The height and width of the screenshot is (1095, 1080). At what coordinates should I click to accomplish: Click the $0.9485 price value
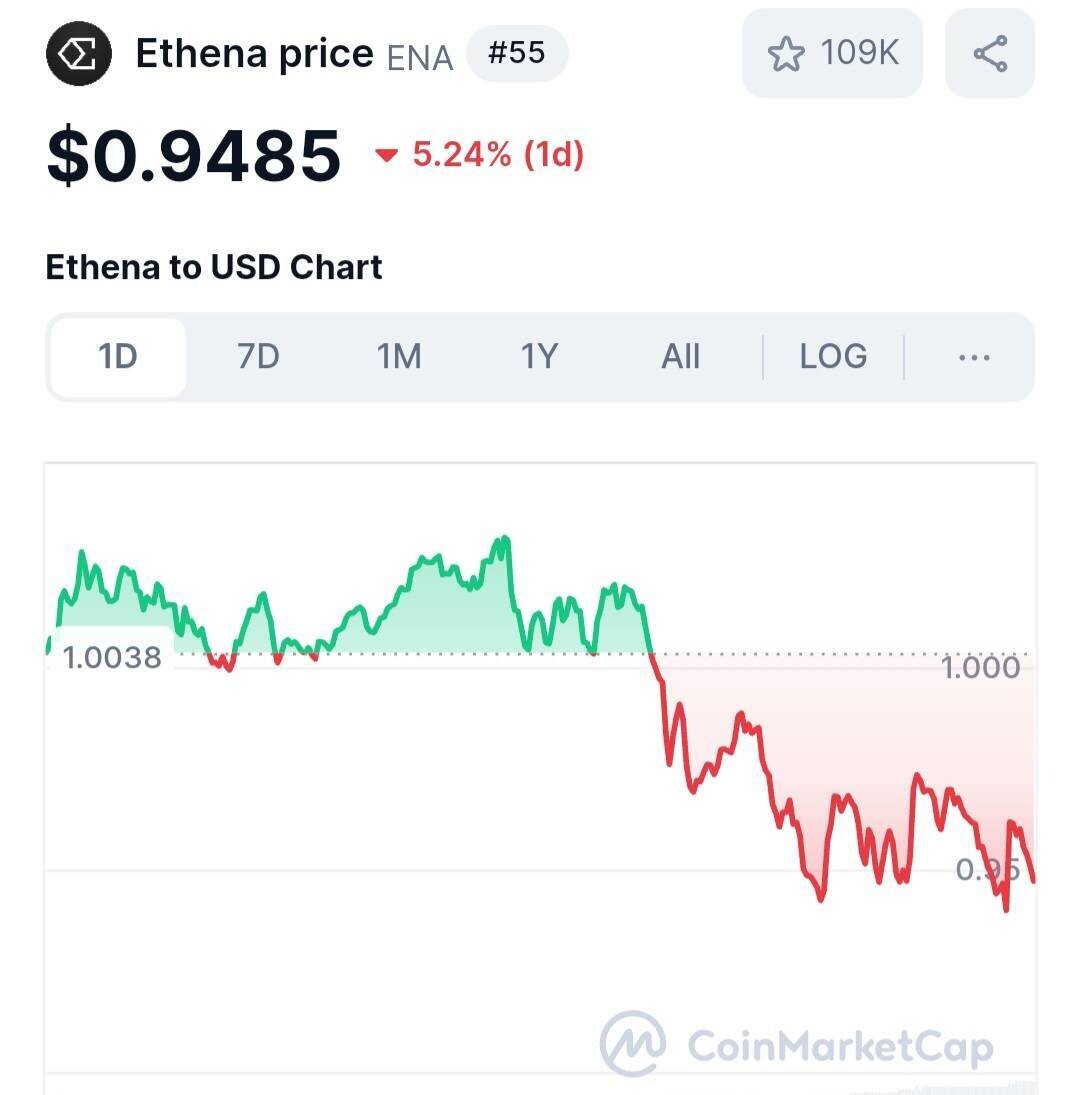(x=194, y=156)
